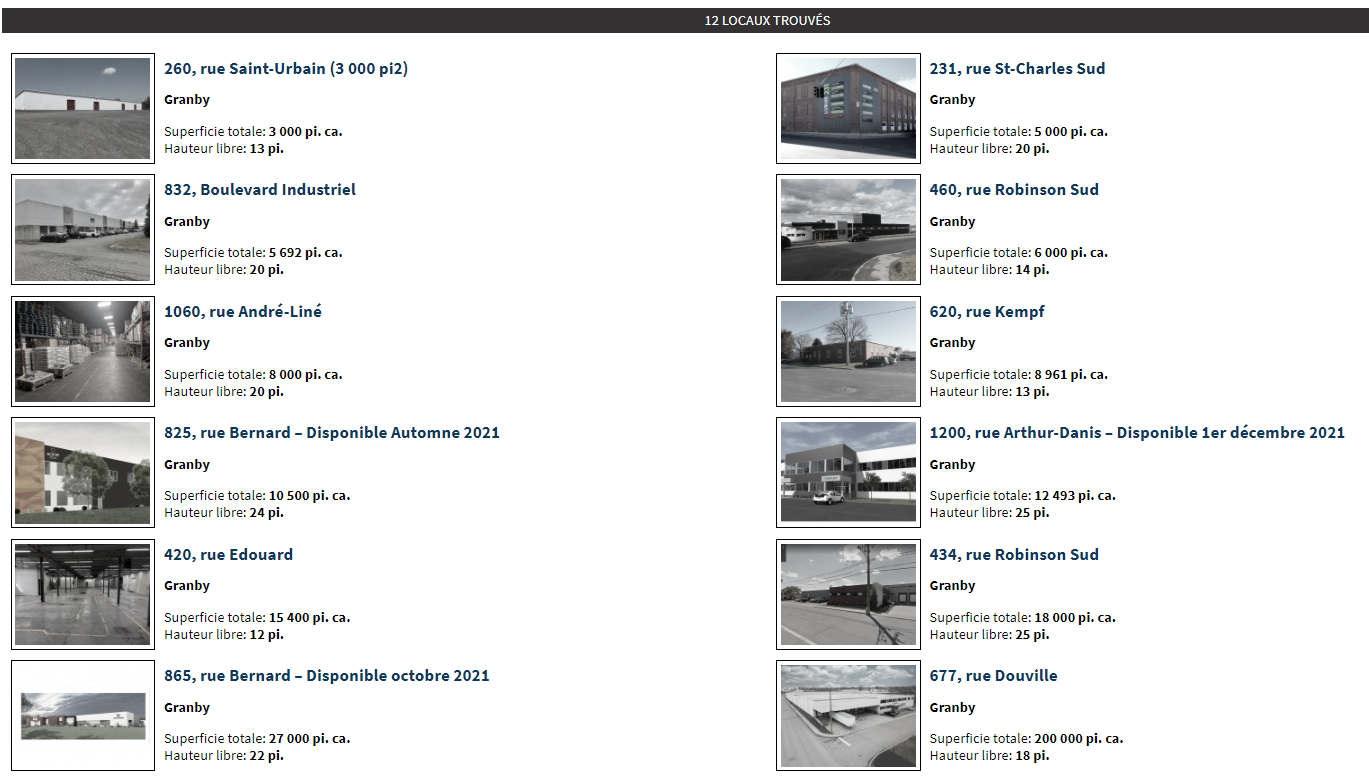The height and width of the screenshot is (778, 1369).
Task: Open the 677, rue Douville listing
Action: [x=993, y=676]
